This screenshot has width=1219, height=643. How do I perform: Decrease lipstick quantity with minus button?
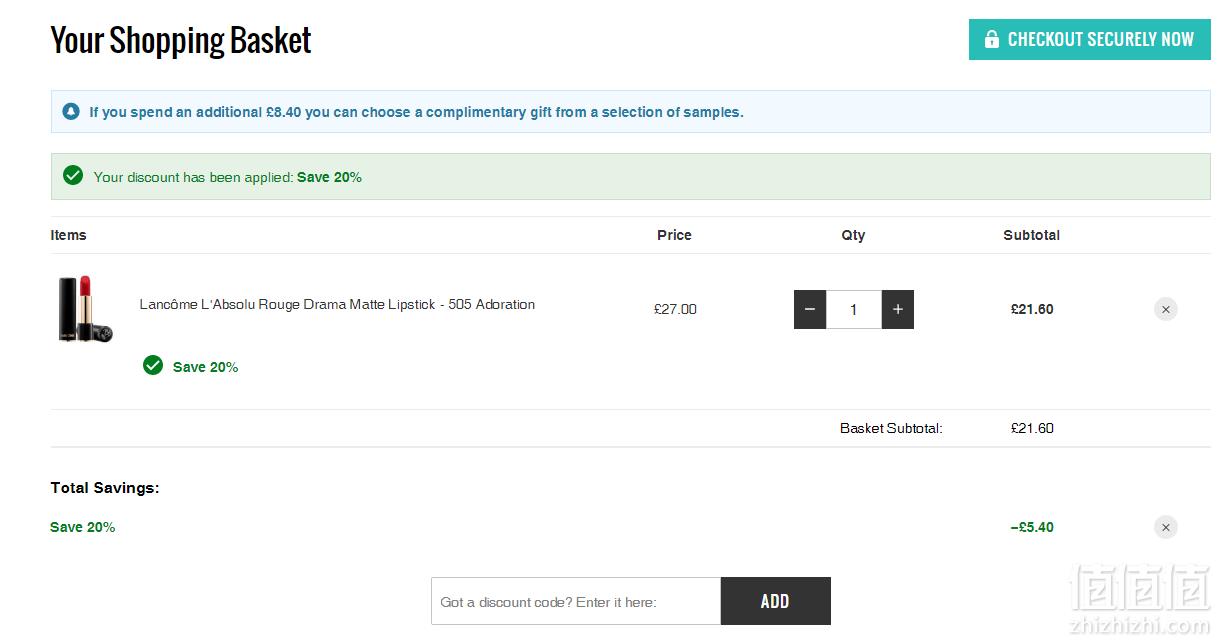coord(810,310)
